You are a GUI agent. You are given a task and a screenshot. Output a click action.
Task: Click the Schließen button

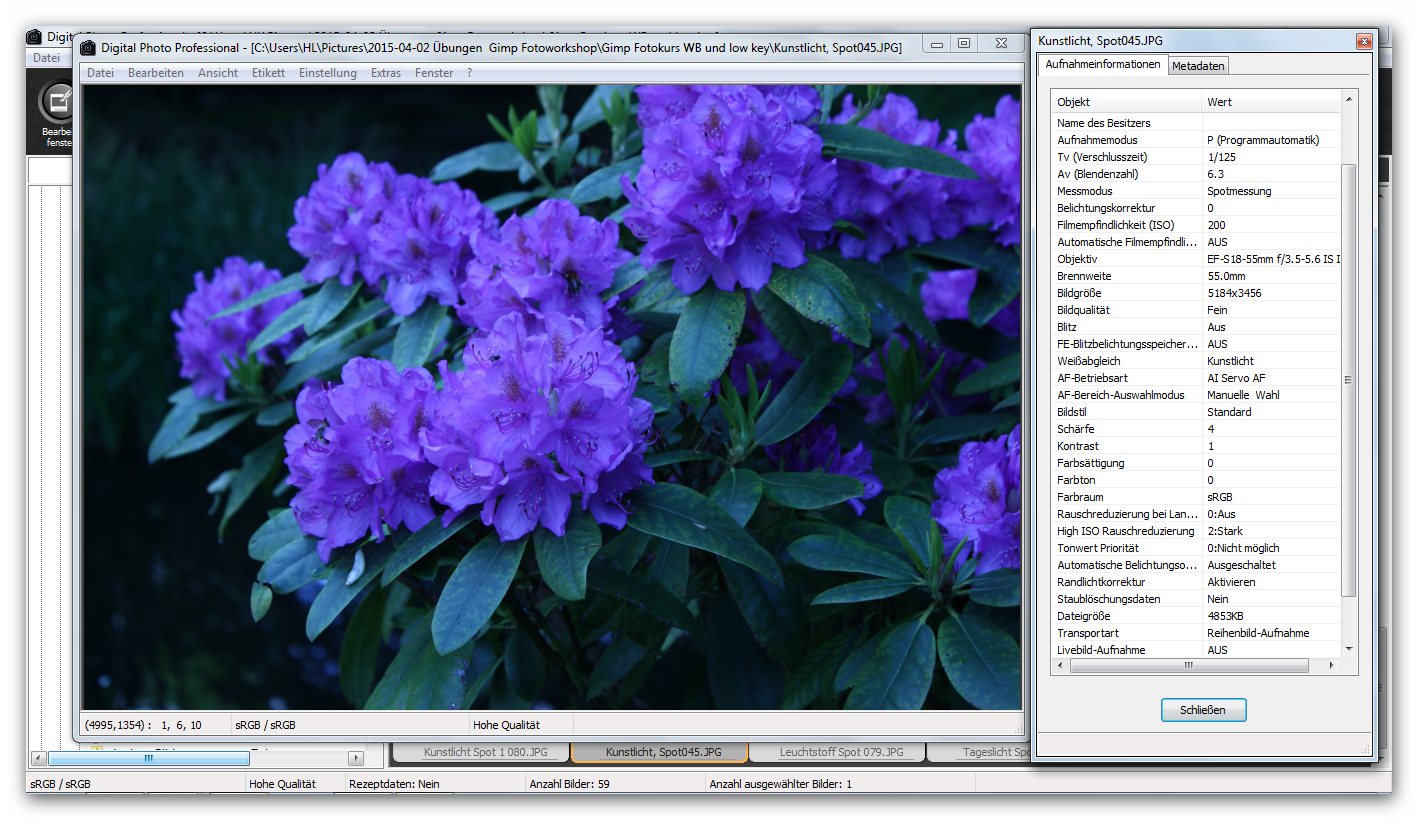[1204, 710]
